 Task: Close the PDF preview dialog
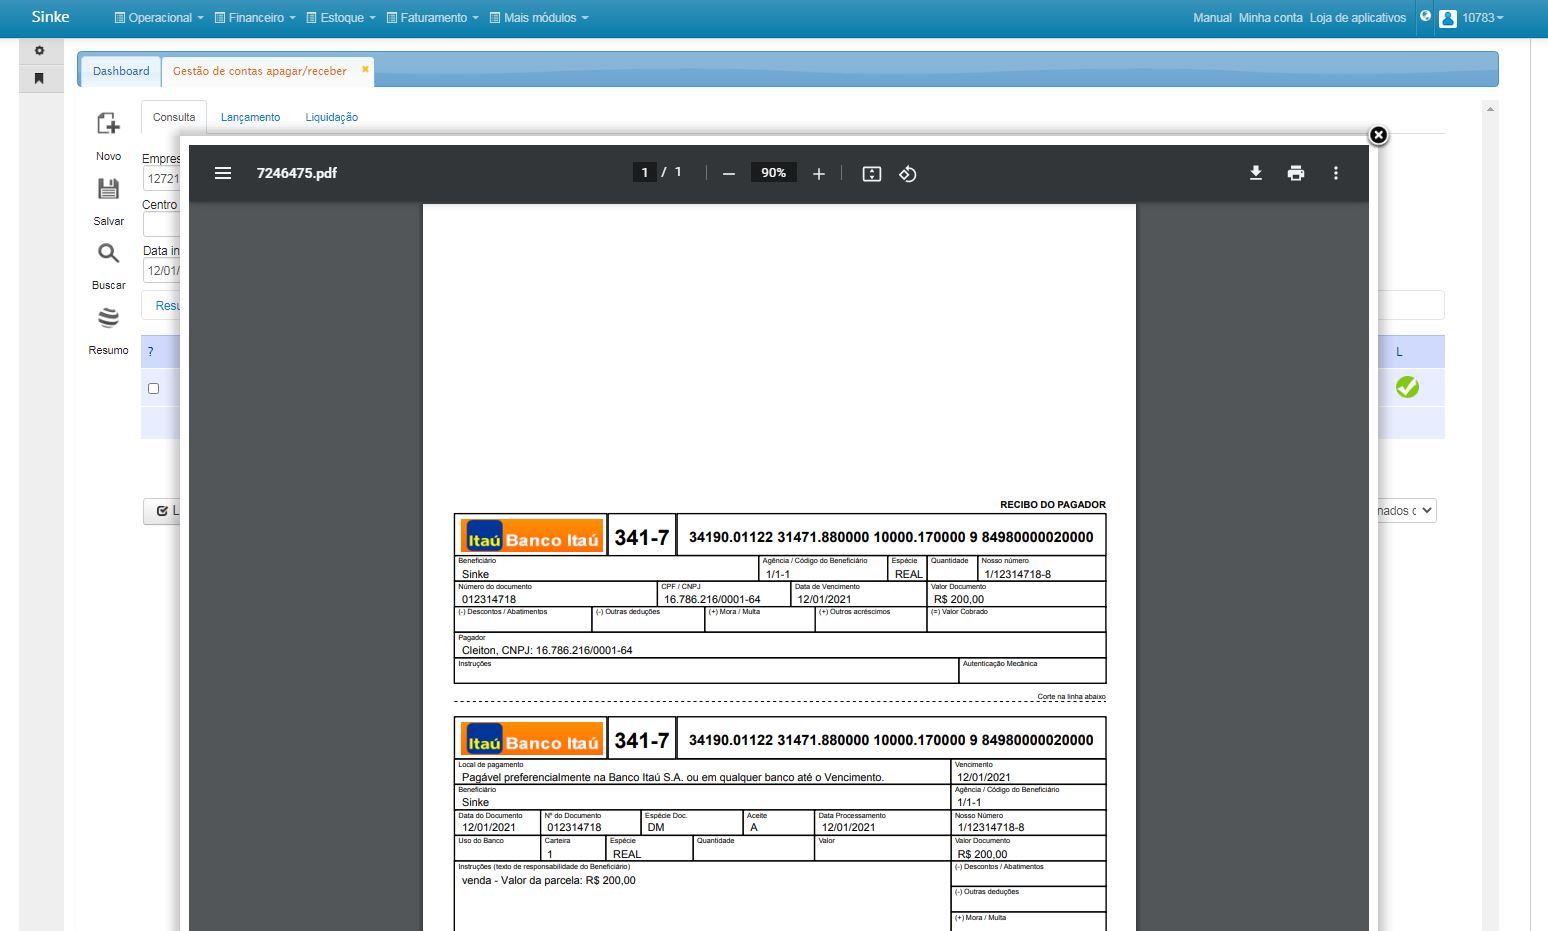[1378, 135]
